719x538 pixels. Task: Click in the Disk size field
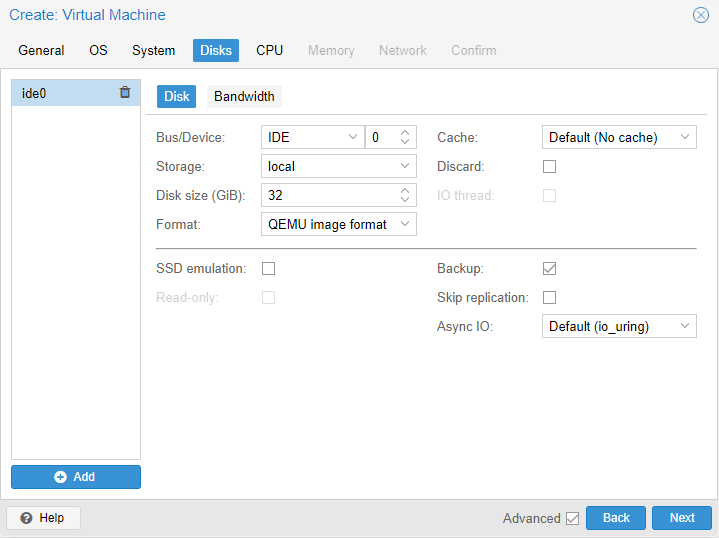pyautogui.click(x=328, y=196)
